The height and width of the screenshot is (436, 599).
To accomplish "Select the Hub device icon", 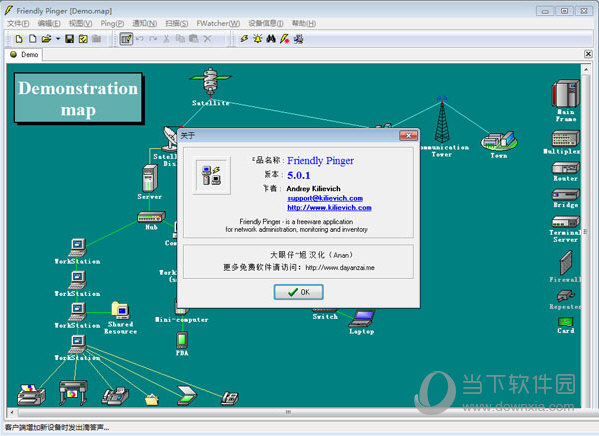I will click(x=151, y=217).
